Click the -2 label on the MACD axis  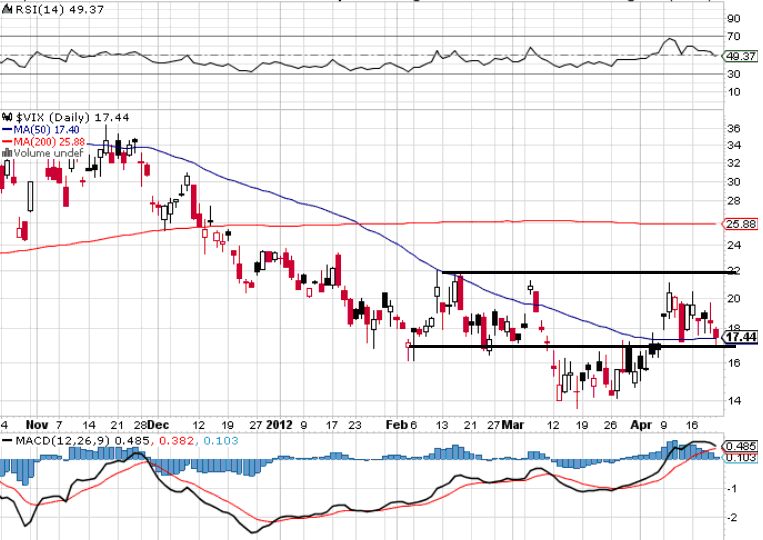click(732, 518)
